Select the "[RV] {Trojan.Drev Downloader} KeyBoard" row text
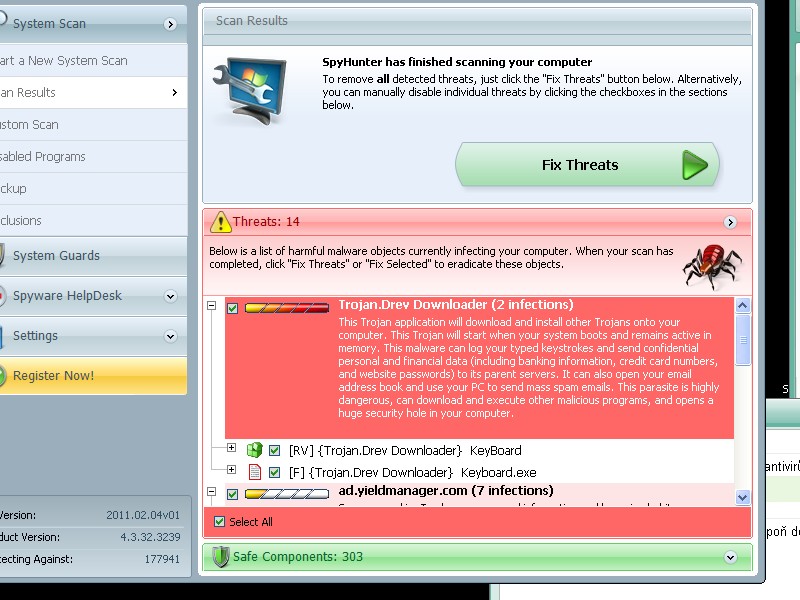 click(x=405, y=451)
